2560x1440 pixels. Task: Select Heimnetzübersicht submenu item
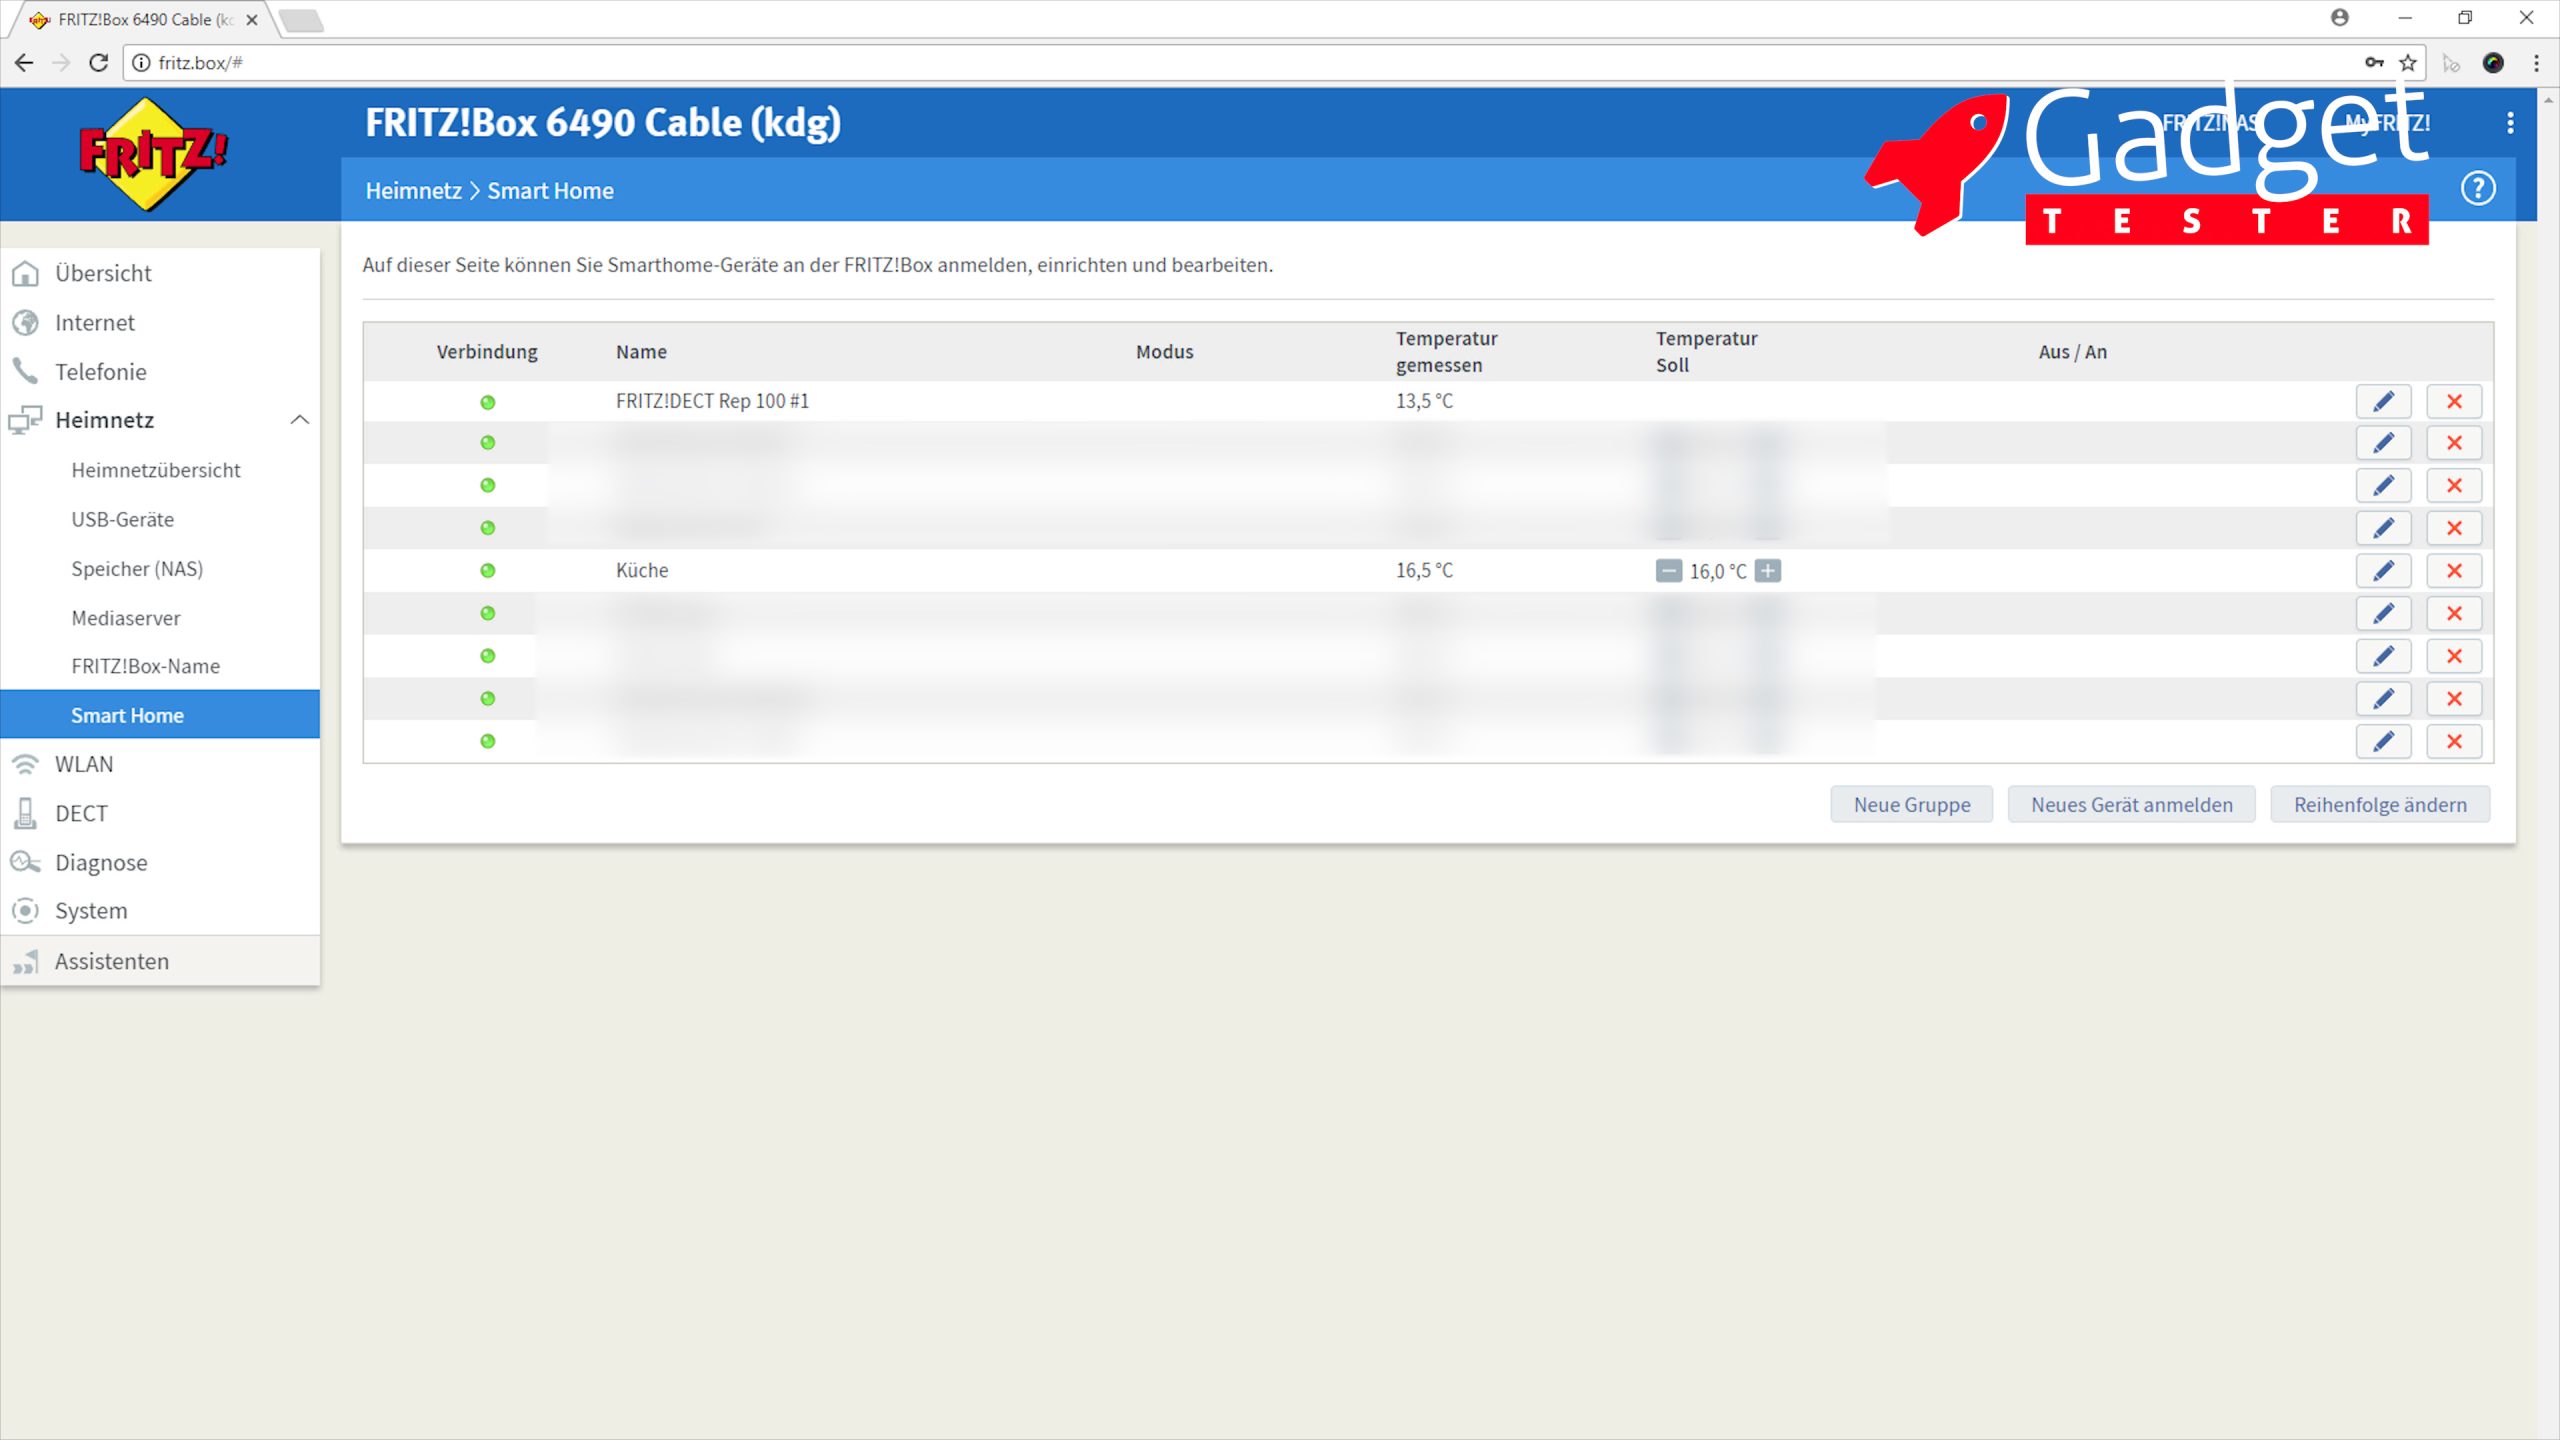pos(155,470)
